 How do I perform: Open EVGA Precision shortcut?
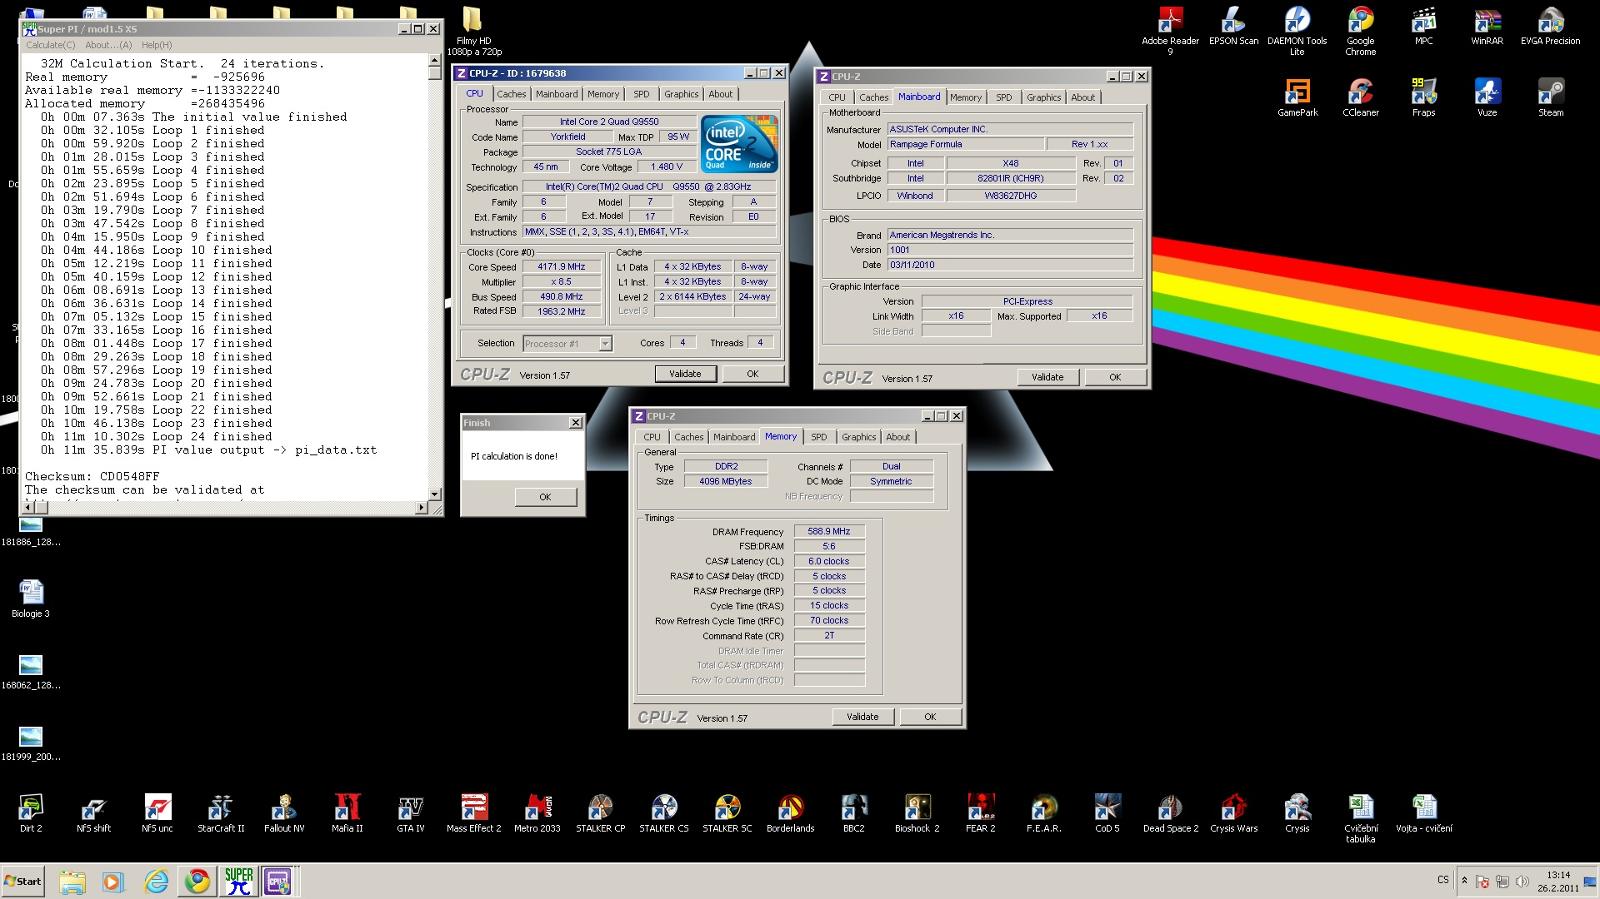[1550, 26]
